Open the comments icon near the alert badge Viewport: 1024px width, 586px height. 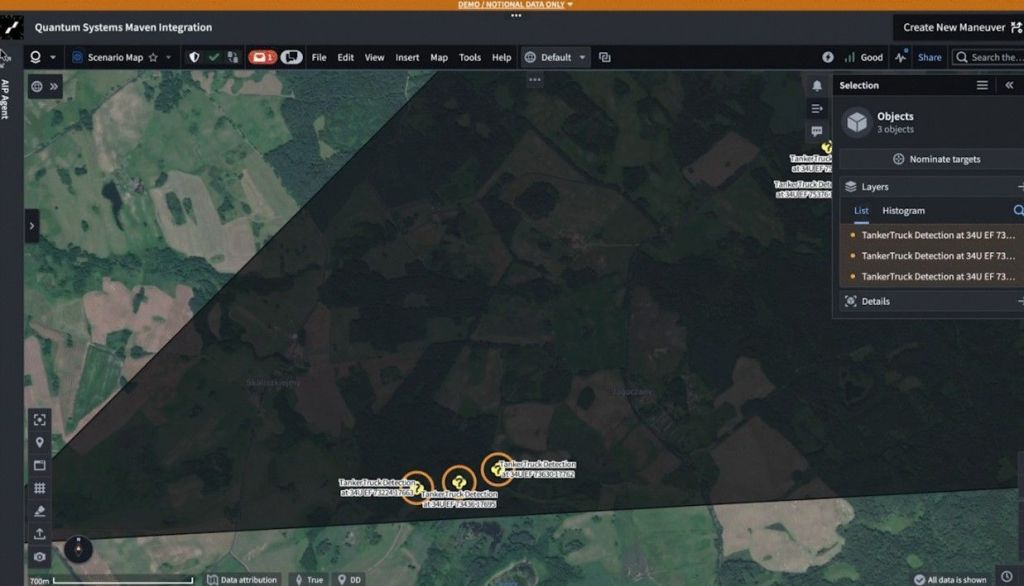(291, 57)
